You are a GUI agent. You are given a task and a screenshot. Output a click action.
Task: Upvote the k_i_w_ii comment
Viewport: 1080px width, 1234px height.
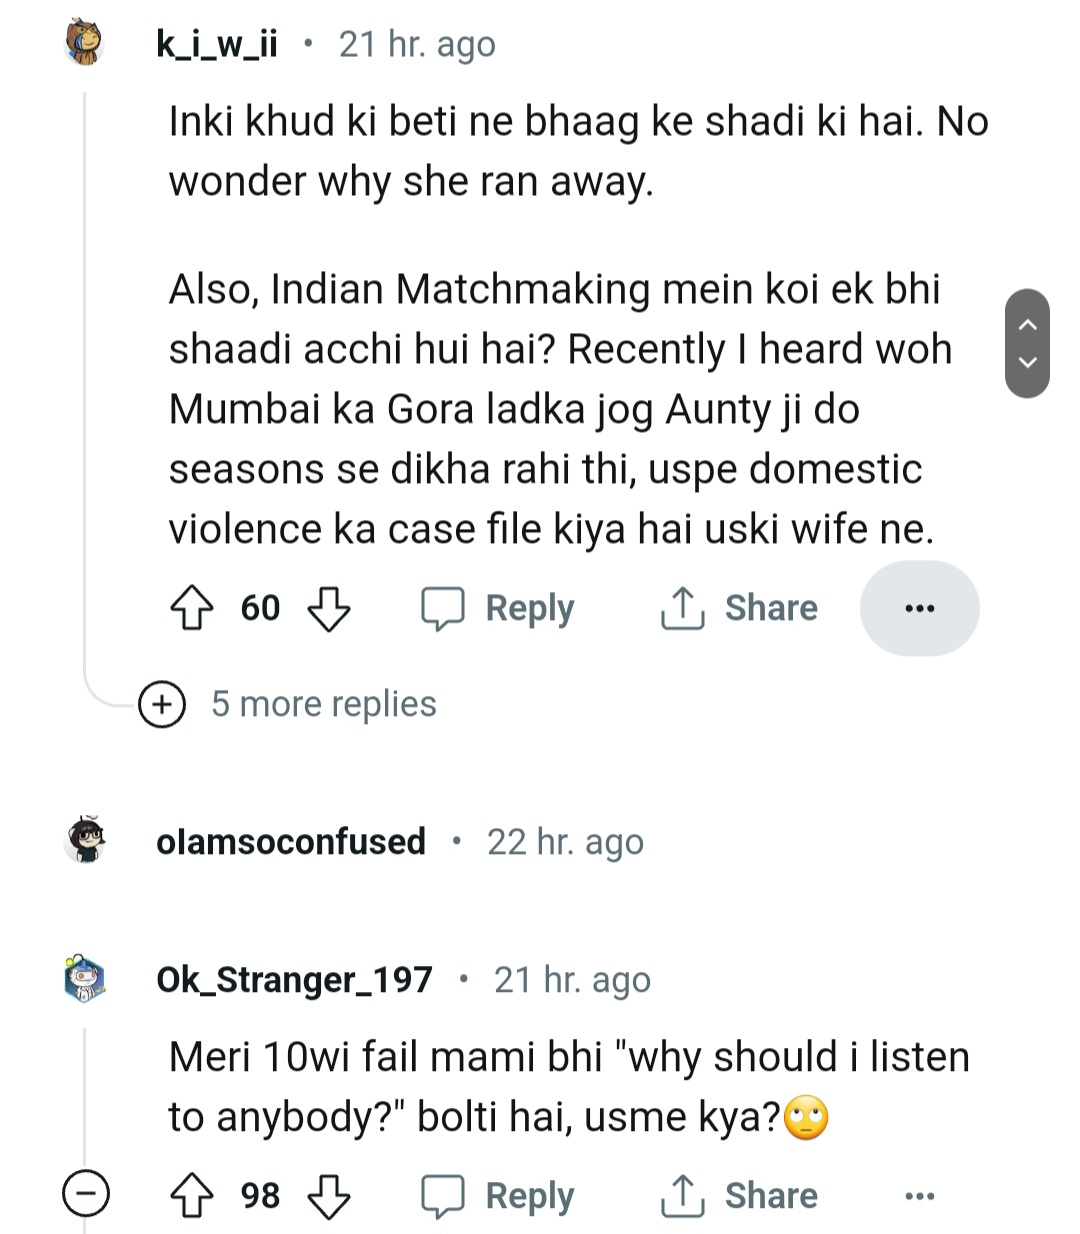(x=191, y=608)
